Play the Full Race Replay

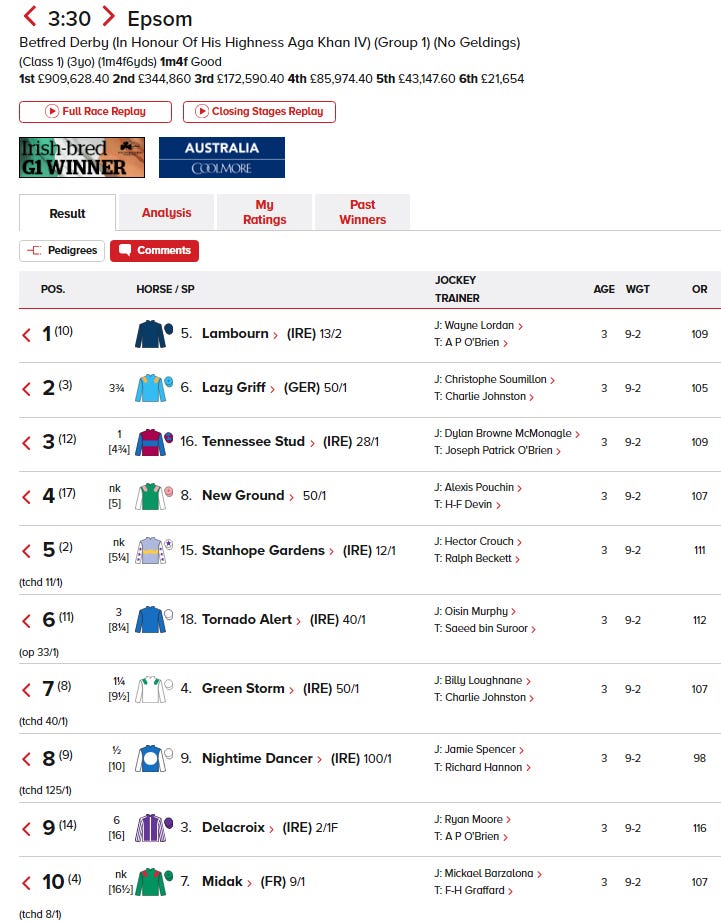tap(95, 111)
